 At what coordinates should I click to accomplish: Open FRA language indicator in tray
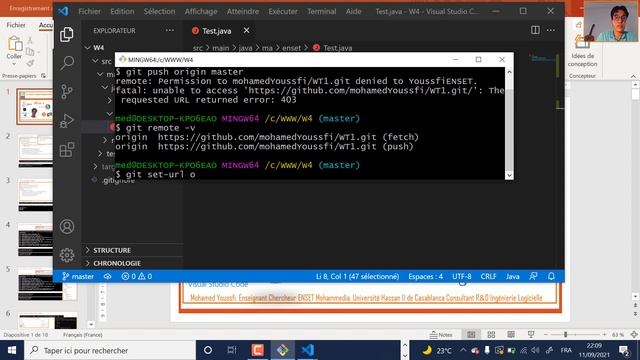(x=566, y=350)
